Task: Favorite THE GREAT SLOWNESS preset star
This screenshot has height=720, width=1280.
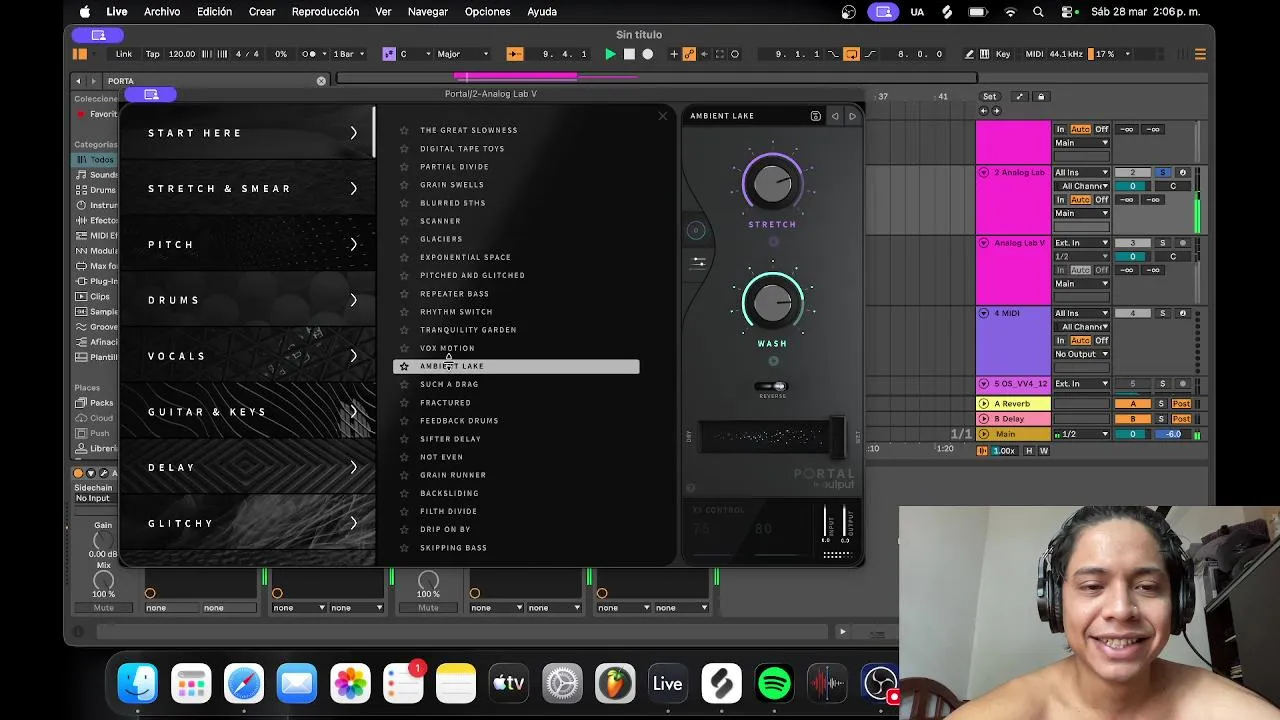Action: tap(404, 130)
